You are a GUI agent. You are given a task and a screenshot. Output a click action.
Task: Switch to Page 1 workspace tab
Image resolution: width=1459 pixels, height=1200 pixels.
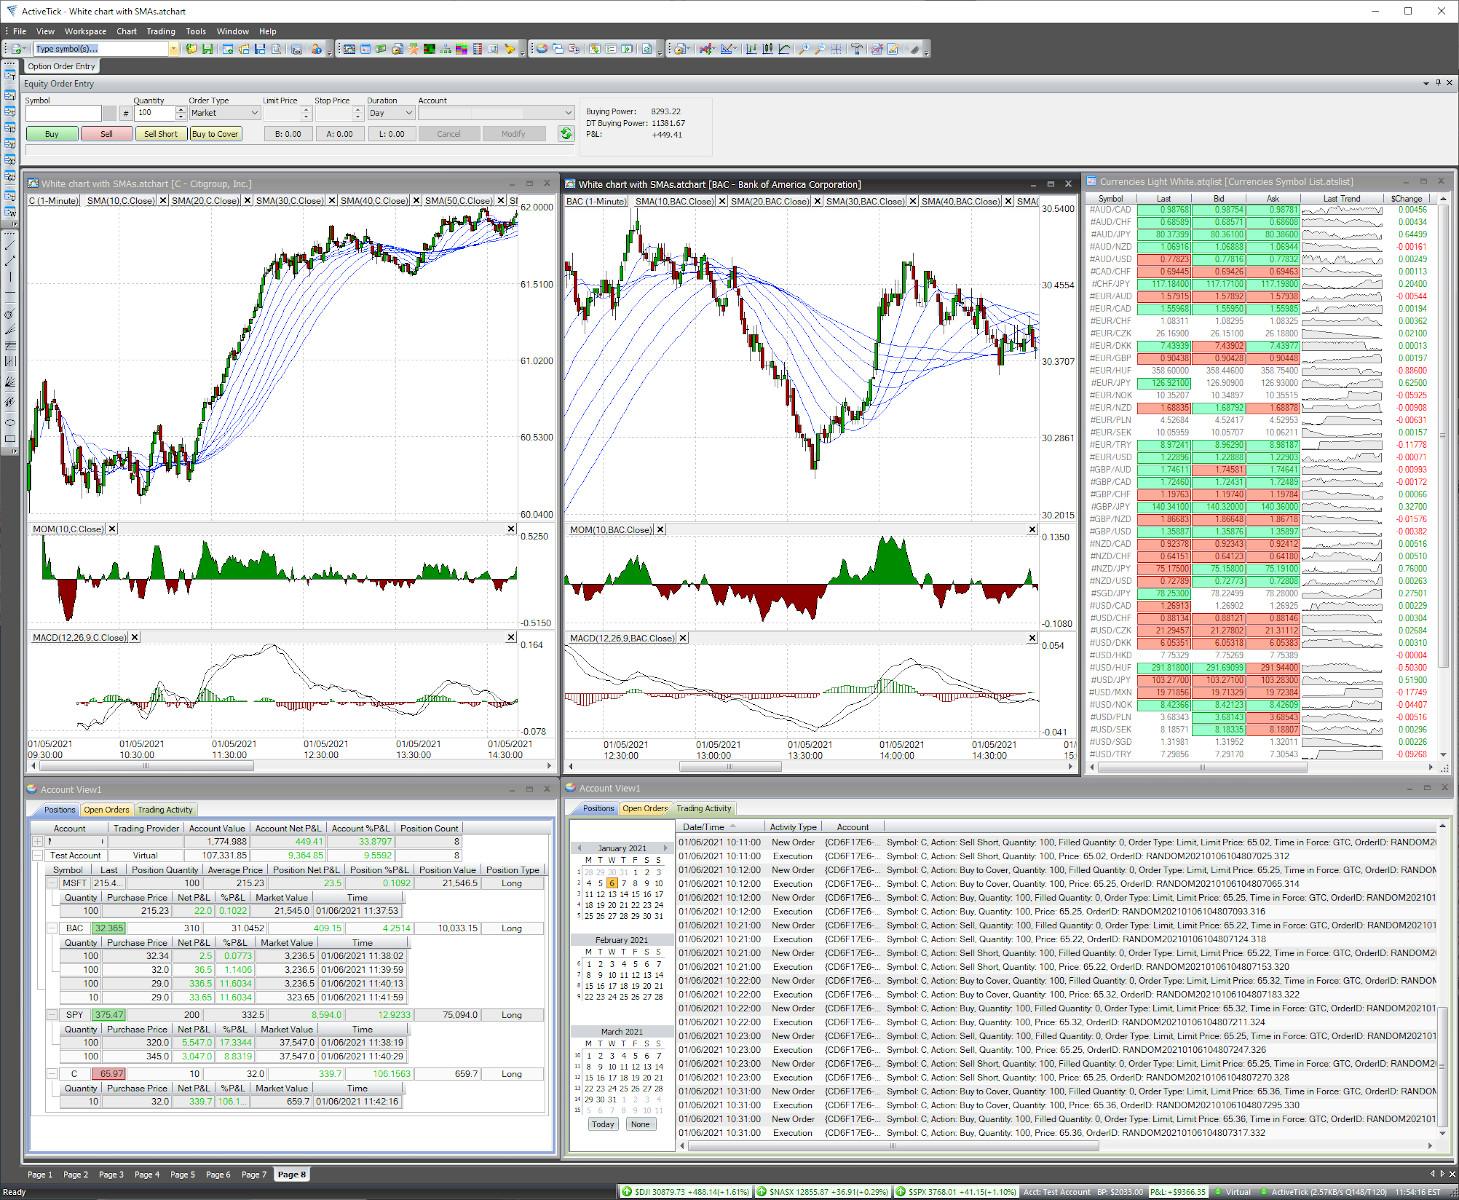(40, 1174)
